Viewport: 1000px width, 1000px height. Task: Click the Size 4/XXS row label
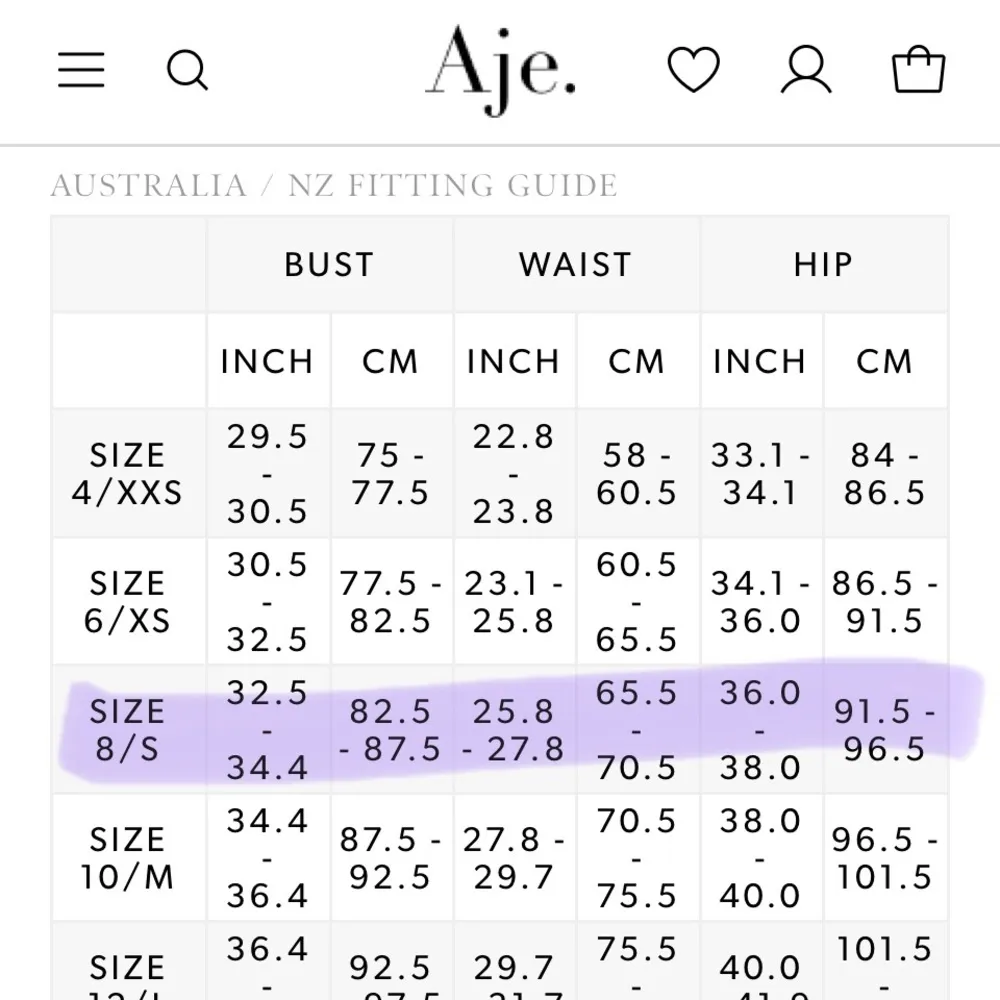(x=127, y=474)
